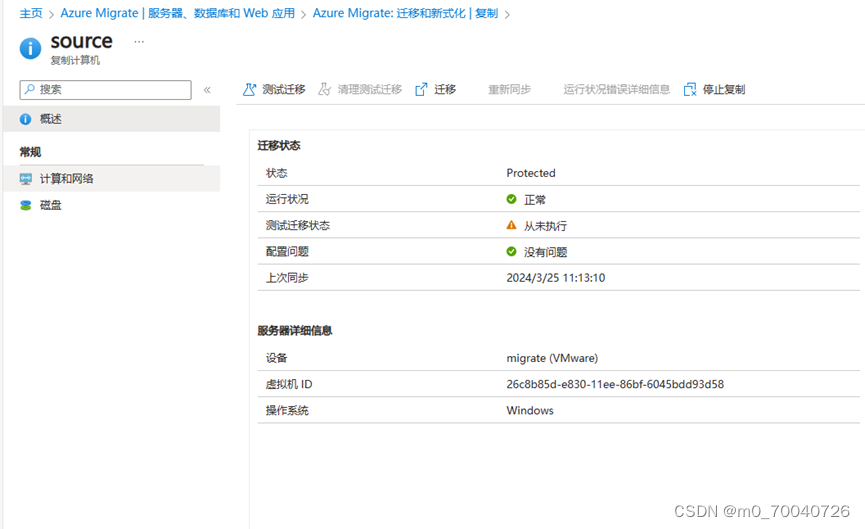The height and width of the screenshot is (529, 865).
Task: Click the orange warning icon beside 从未执行
Action: point(511,225)
